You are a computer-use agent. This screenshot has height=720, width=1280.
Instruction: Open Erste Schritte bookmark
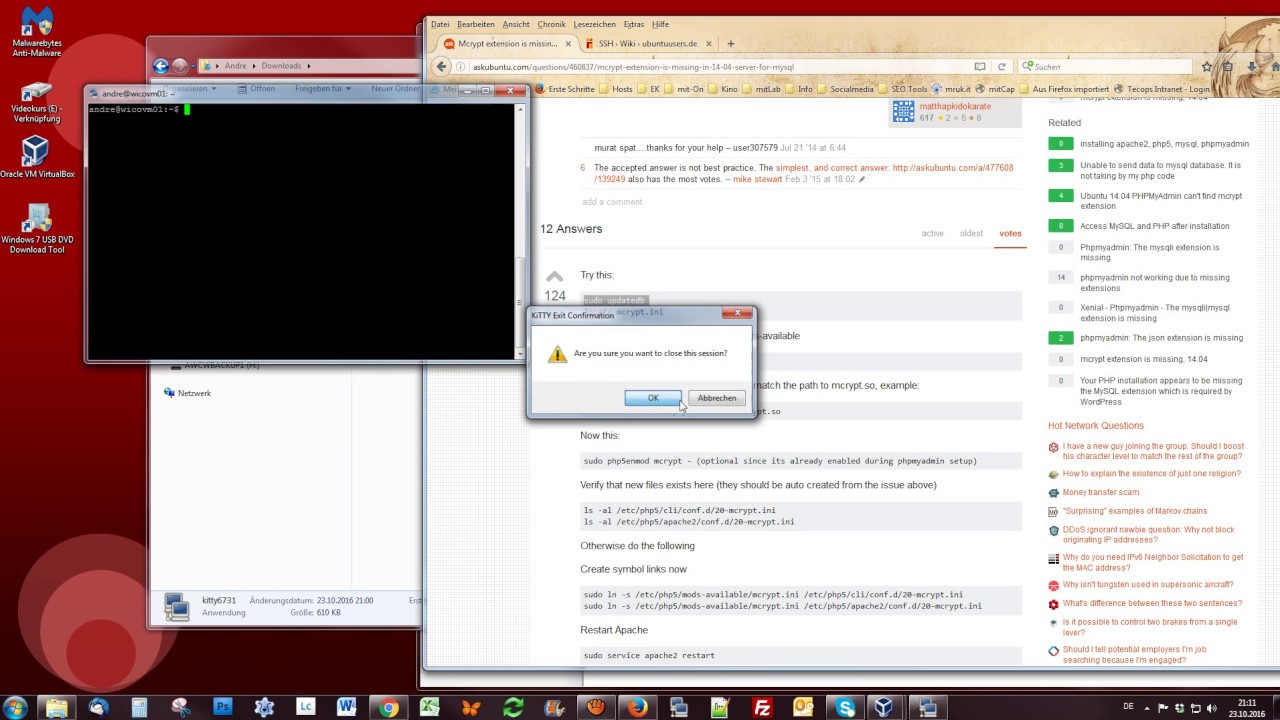pyautogui.click(x=566, y=89)
